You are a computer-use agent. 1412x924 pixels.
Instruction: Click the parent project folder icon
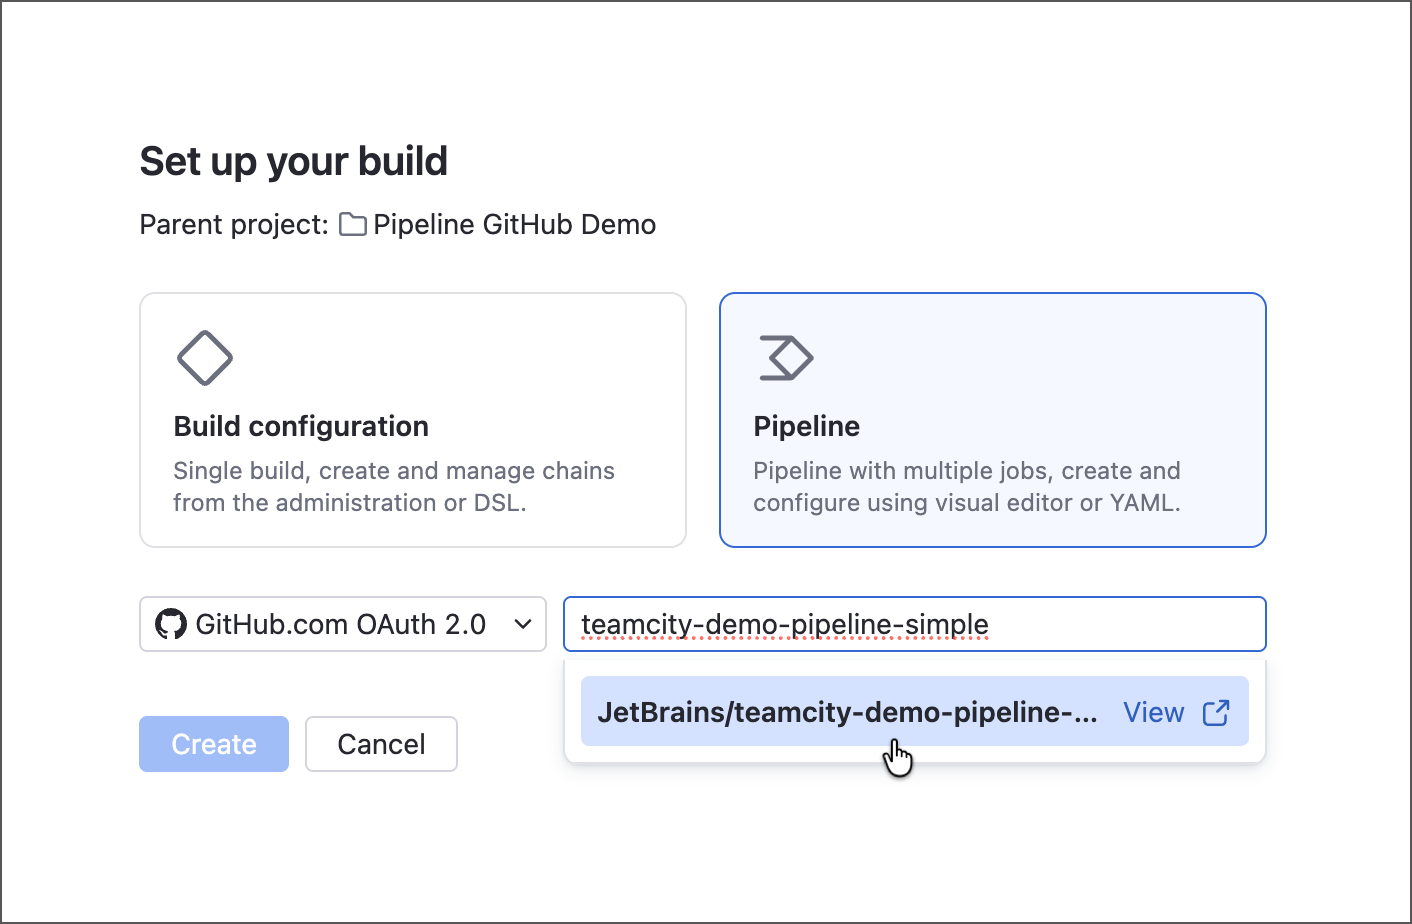[353, 224]
